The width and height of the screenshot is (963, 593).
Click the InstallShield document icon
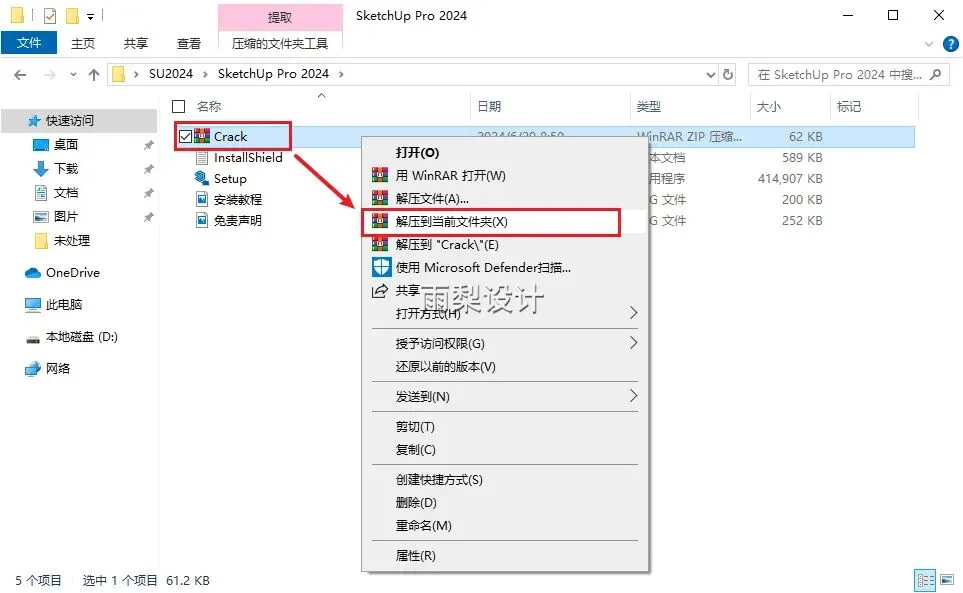[201, 158]
